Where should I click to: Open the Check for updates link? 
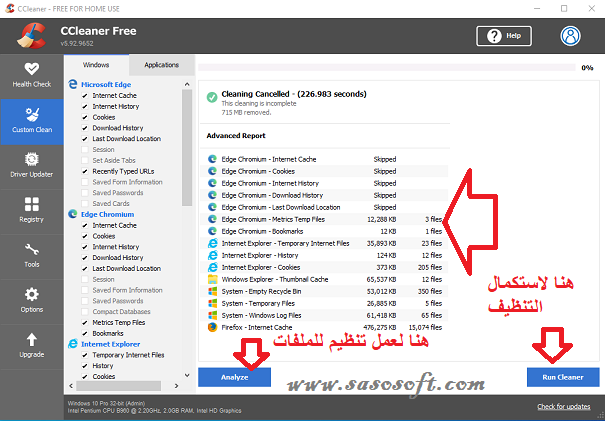(564, 406)
